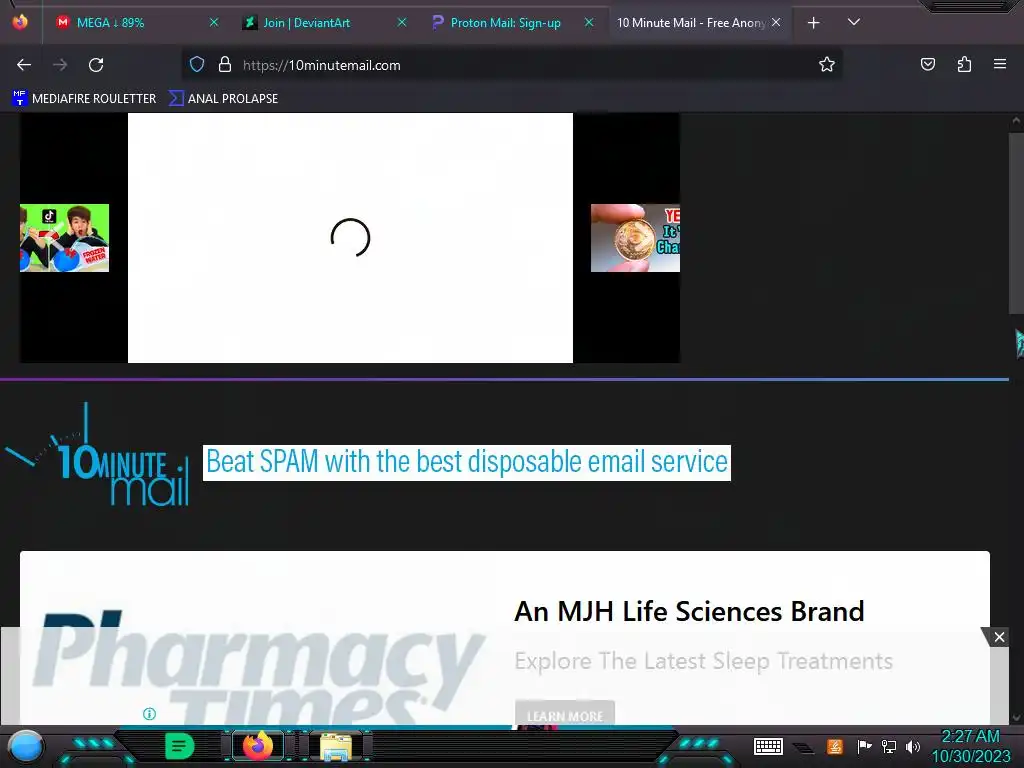The height and width of the screenshot is (768, 1024).
Task: Close the 10 Minute Mail tab
Action: 776,23
